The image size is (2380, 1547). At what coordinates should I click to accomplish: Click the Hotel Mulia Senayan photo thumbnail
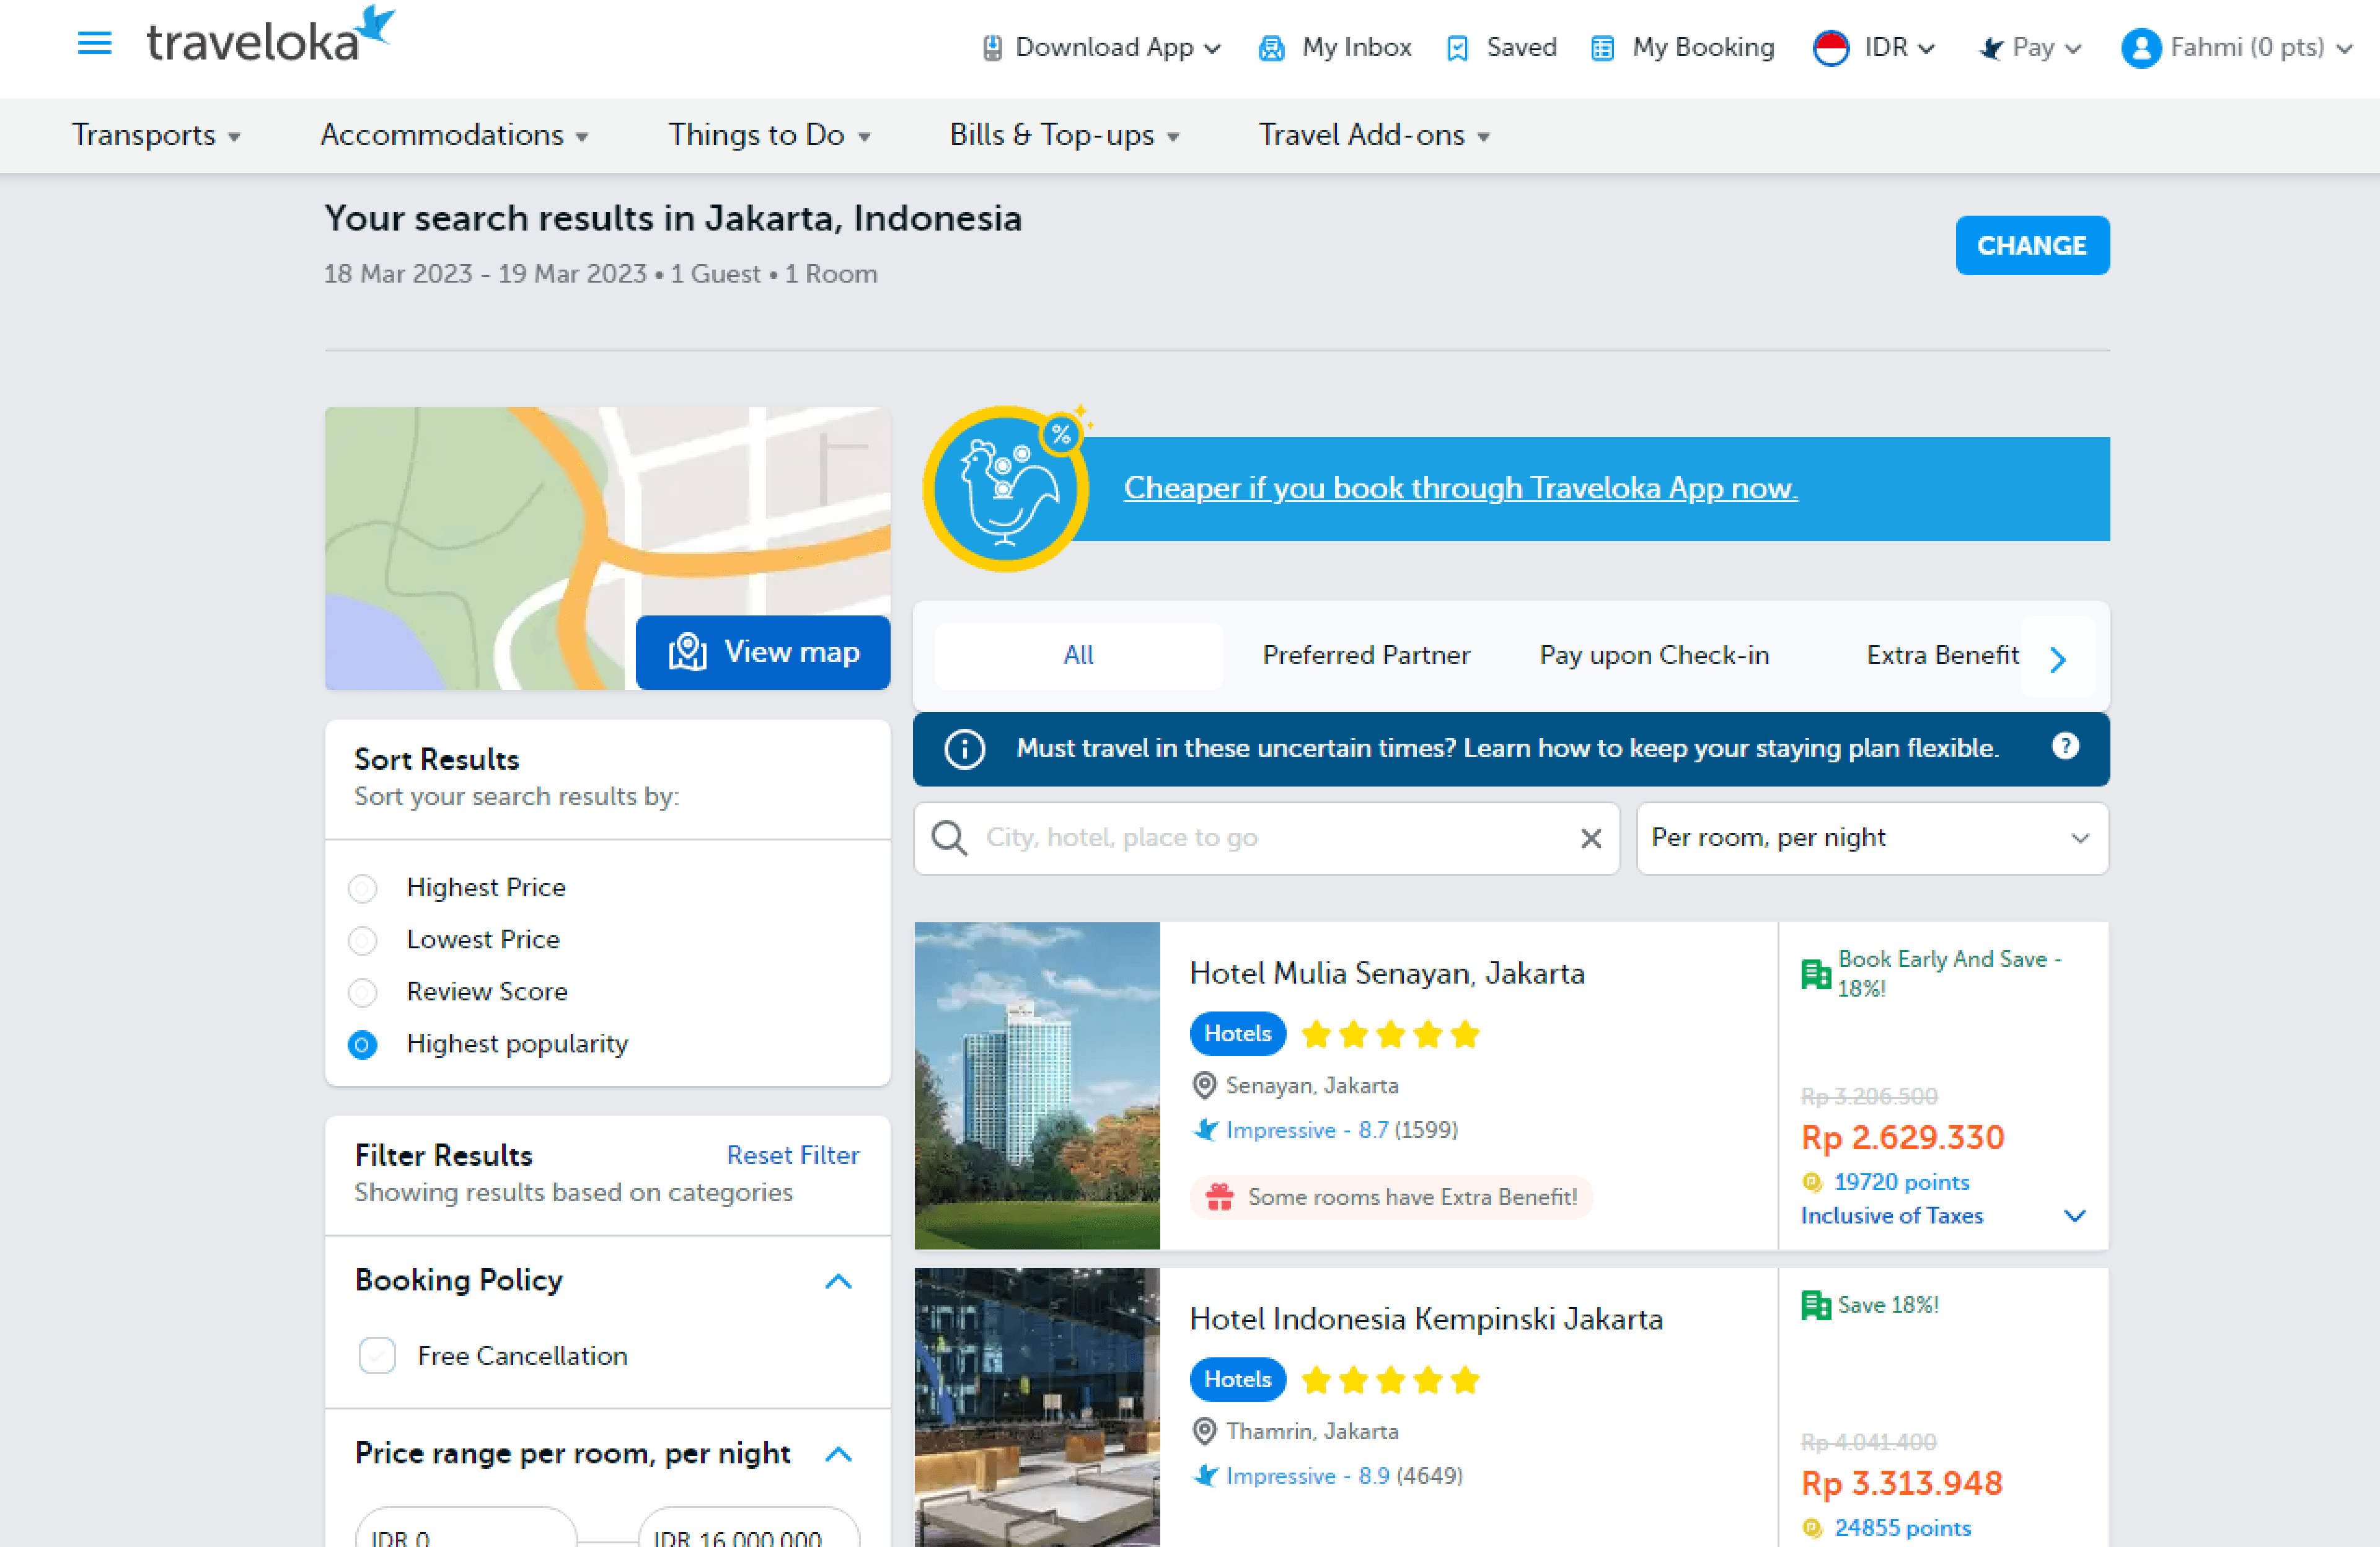point(1037,1085)
